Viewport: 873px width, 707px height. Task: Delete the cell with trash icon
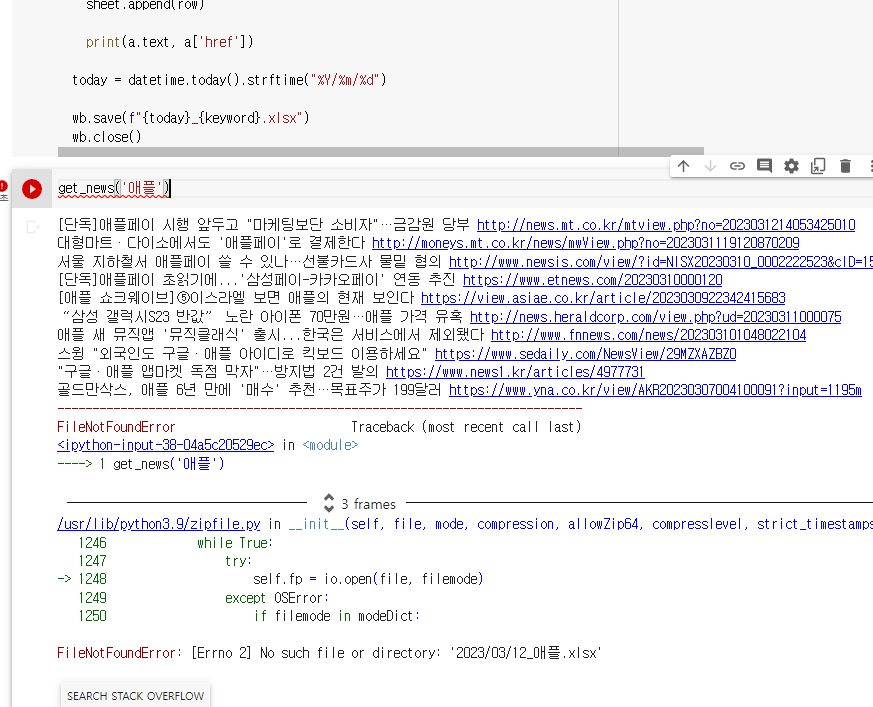pyautogui.click(x=845, y=166)
